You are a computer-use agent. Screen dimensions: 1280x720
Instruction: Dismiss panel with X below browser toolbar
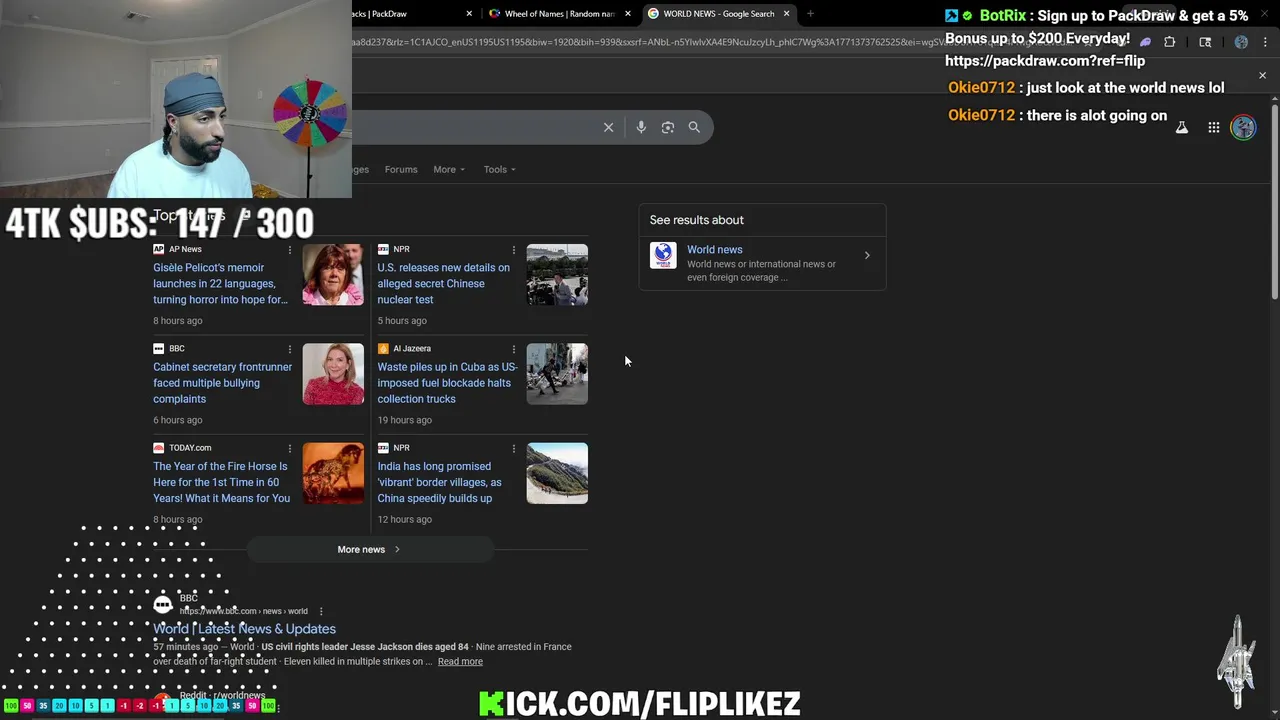[x=1262, y=75]
